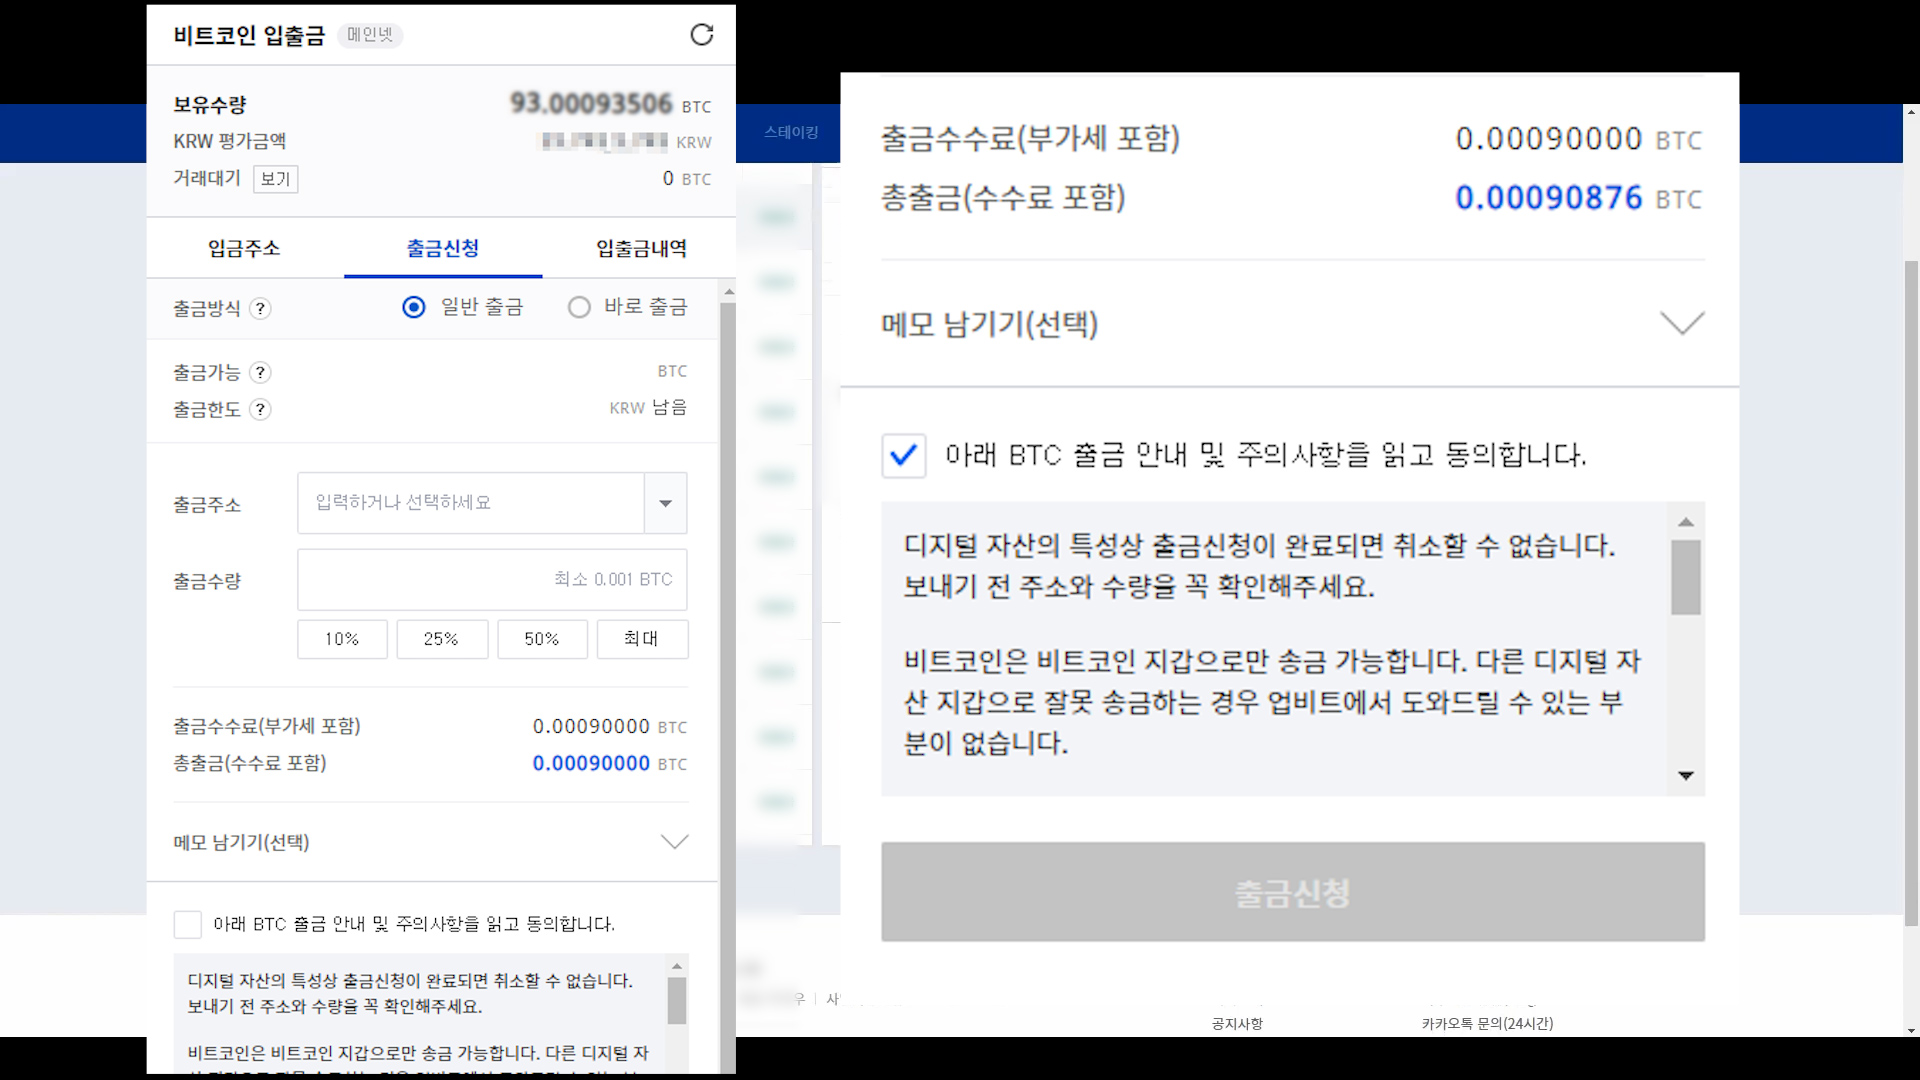Click the refresh icon in the 비트코인 입출금 header

[702, 35]
